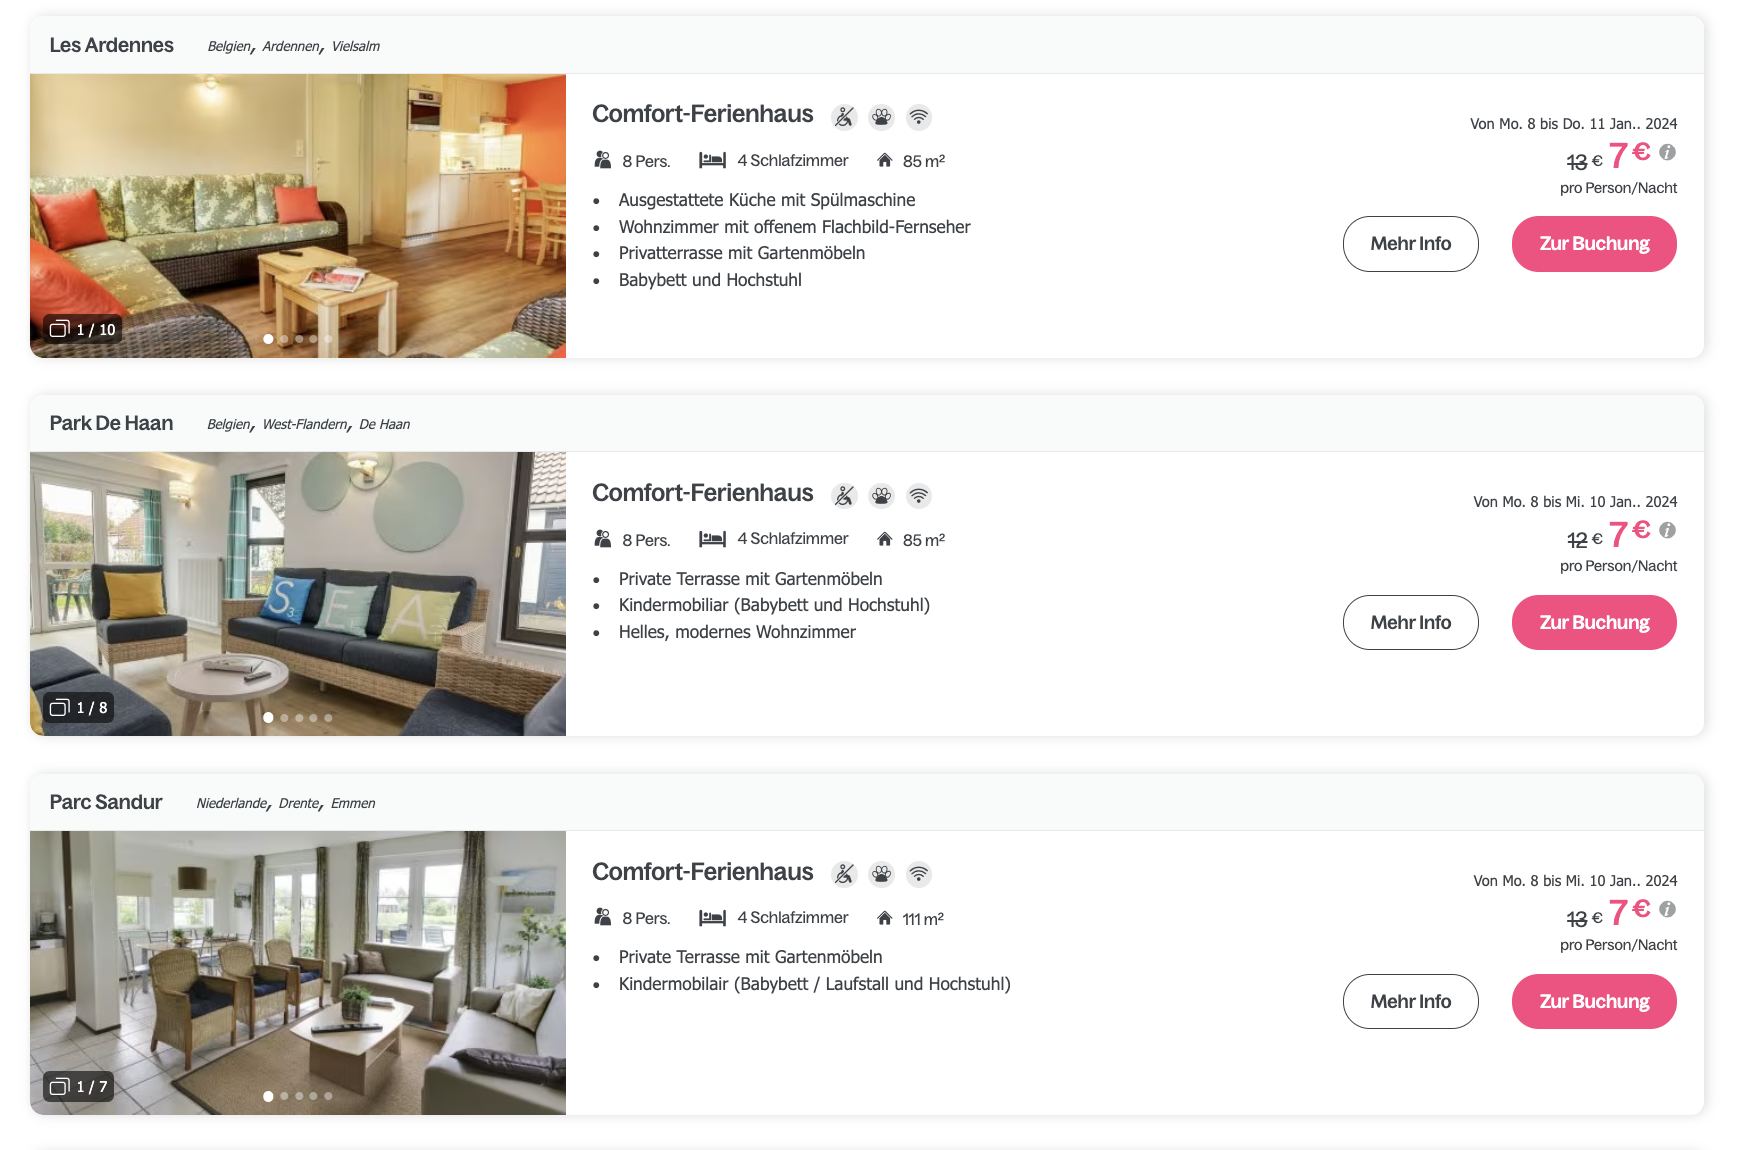The width and height of the screenshot is (1742, 1150).
Task: Open the Parc Sandur living room photo
Action: 298,973
